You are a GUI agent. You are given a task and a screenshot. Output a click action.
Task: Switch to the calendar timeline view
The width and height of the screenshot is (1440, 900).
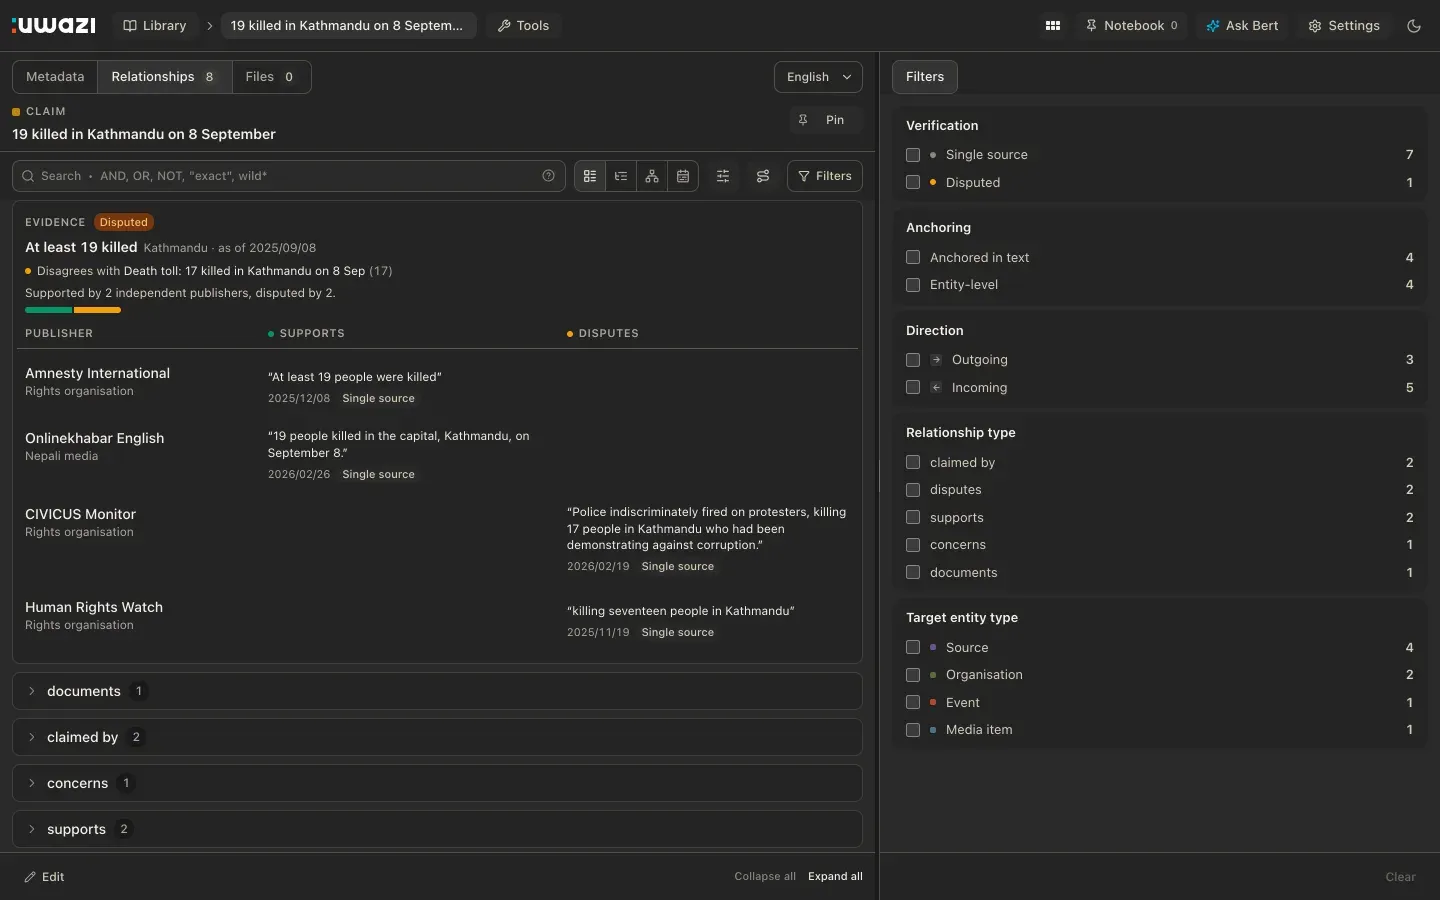point(683,176)
